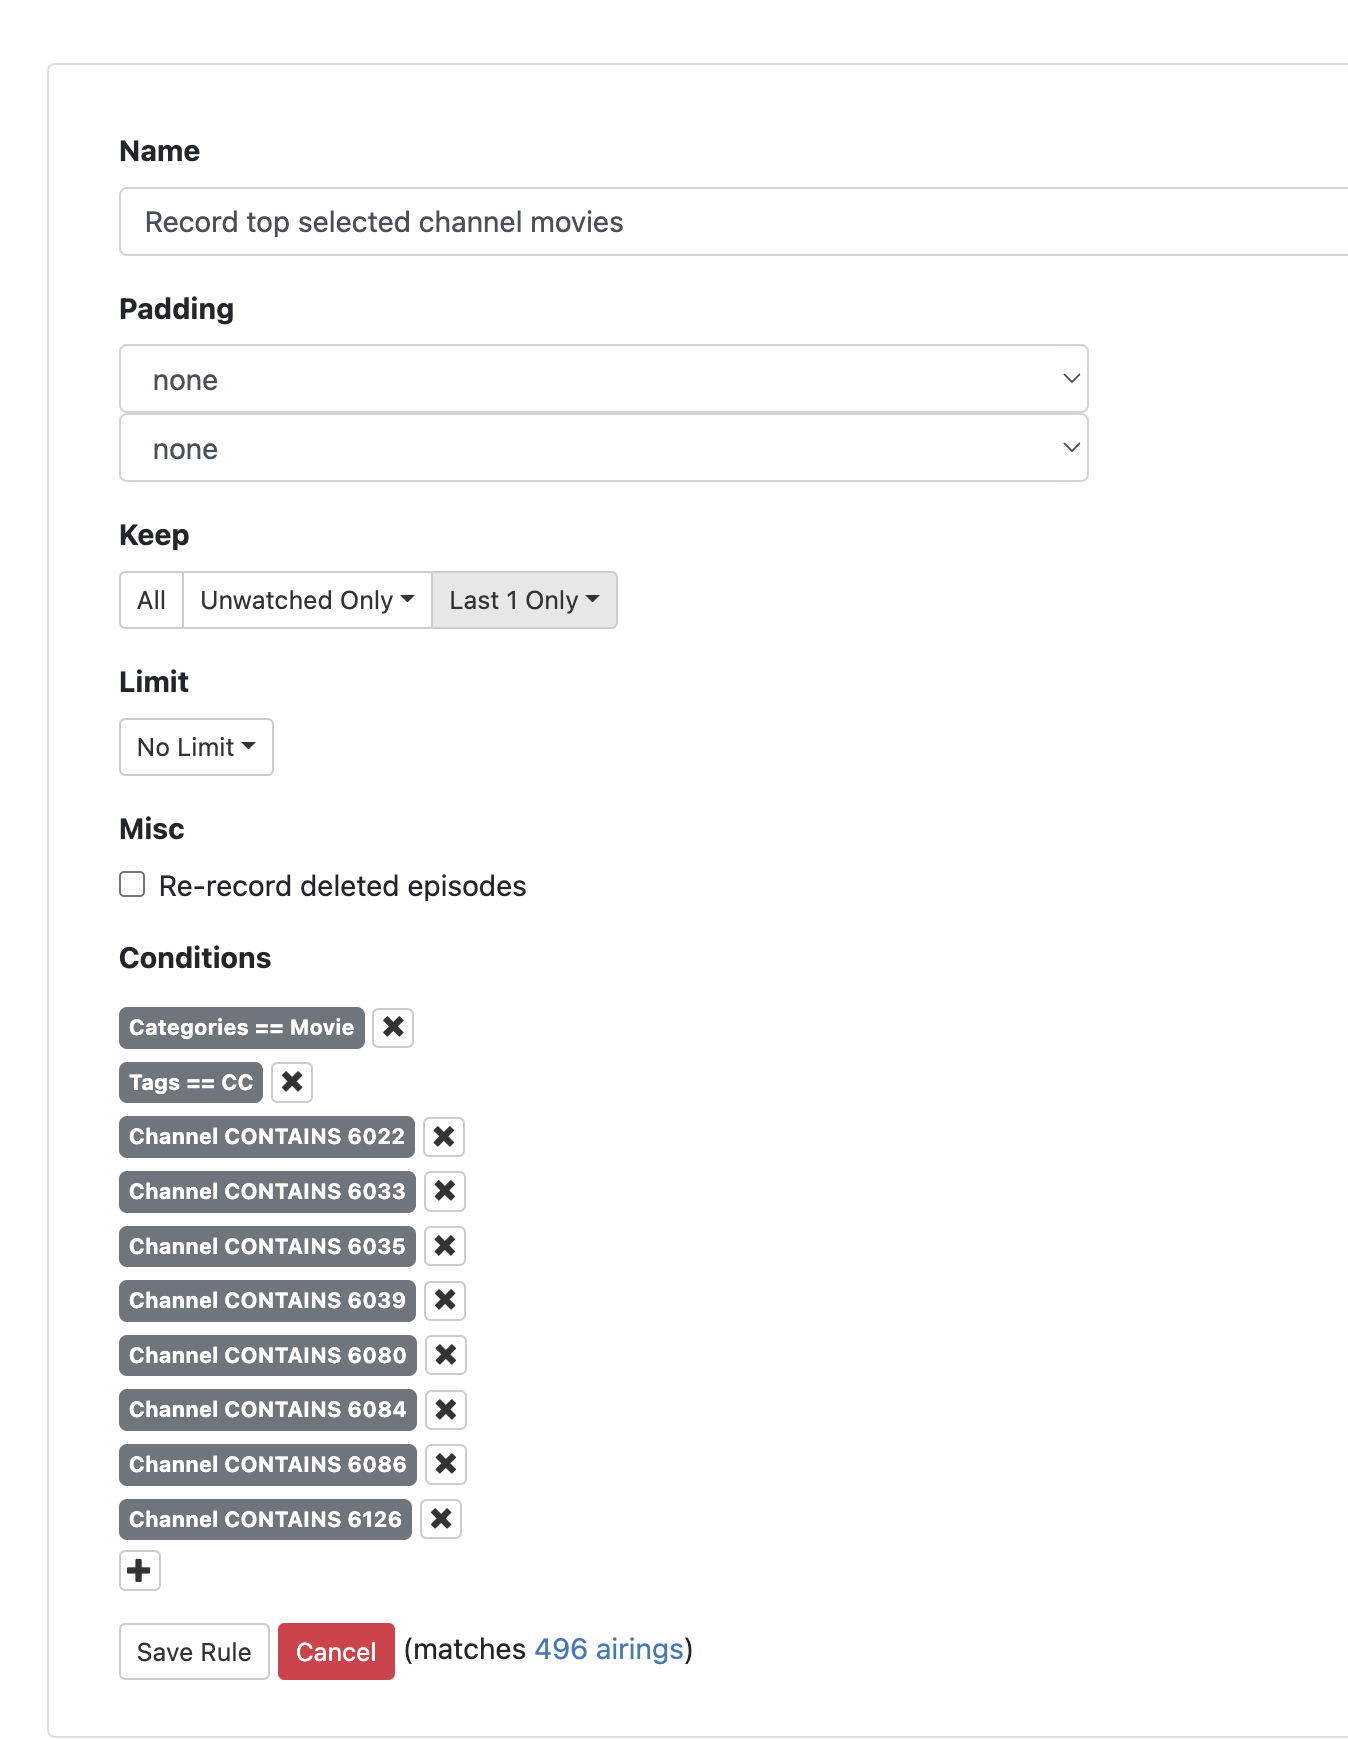Add a new condition with plus icon
The height and width of the screenshot is (1740, 1348).
point(140,1570)
